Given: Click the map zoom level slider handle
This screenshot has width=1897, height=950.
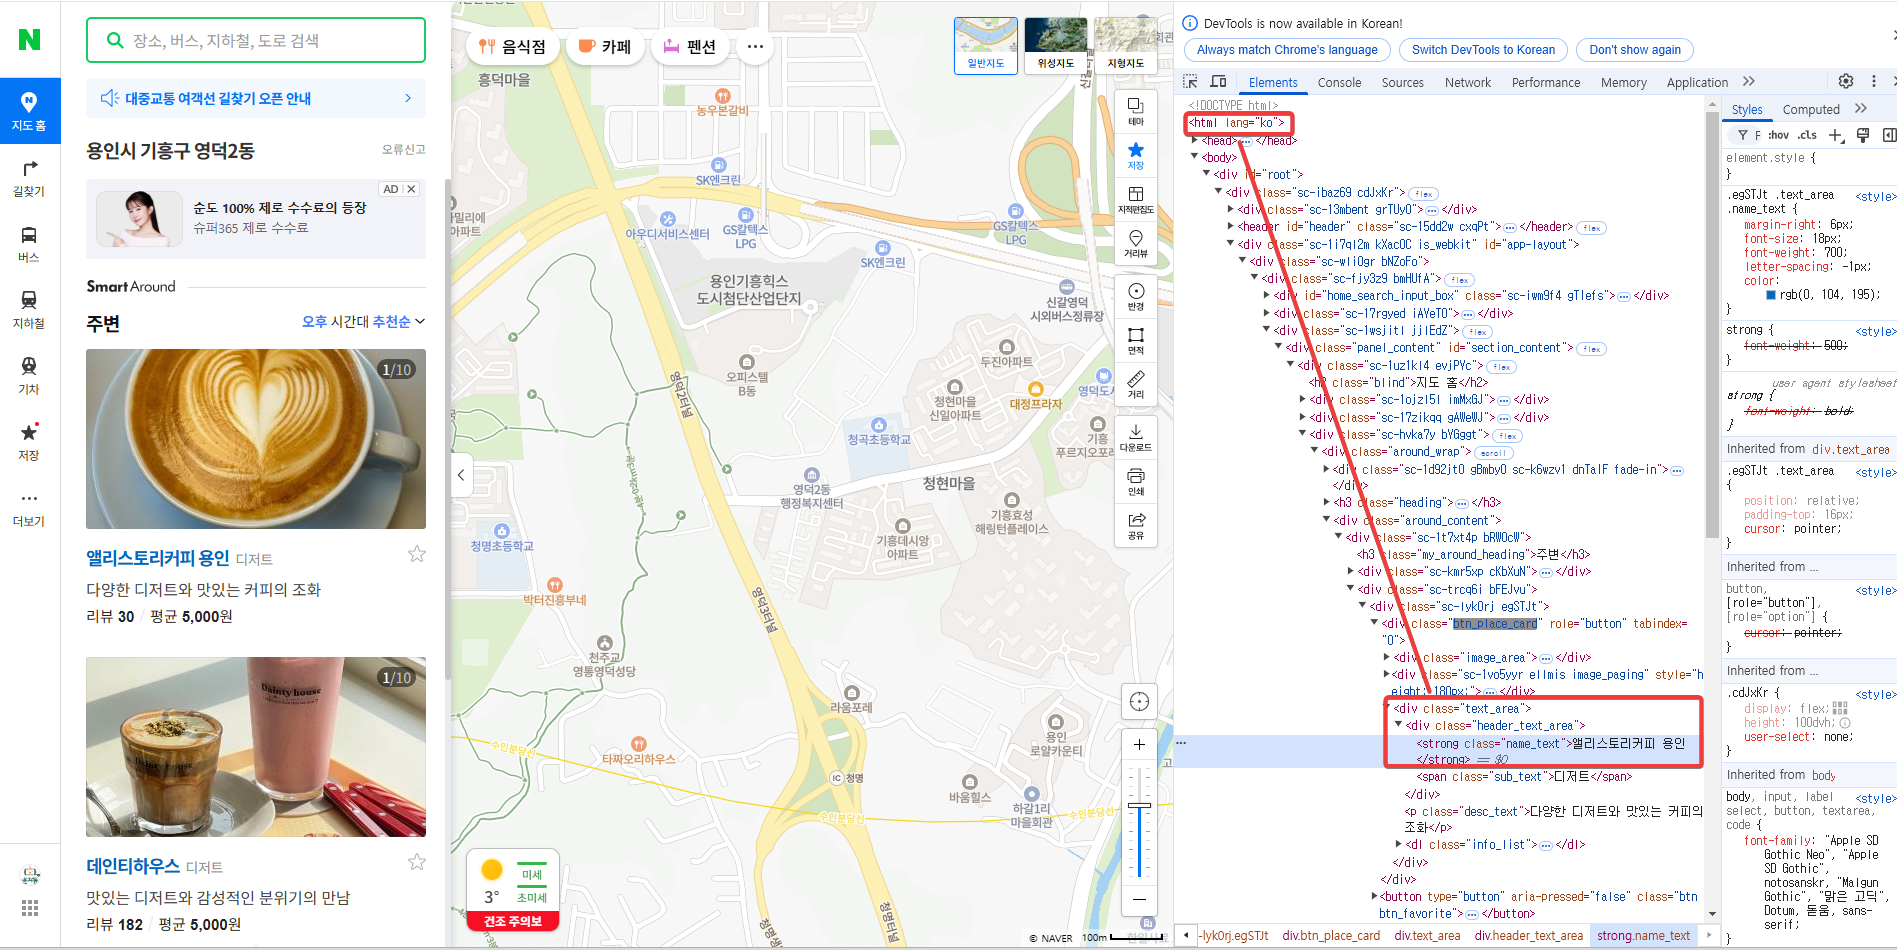Looking at the screenshot, I should tap(1139, 805).
